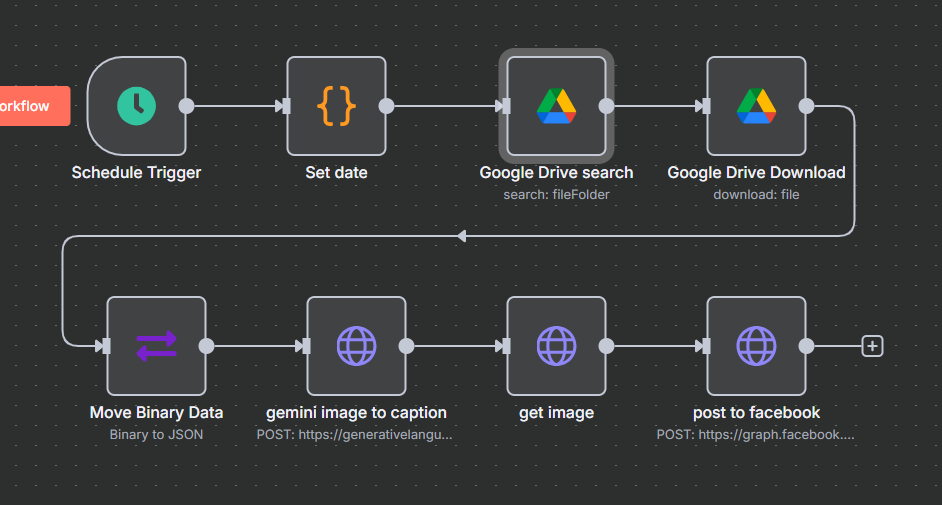Click the get image output connector dot

[x=606, y=346]
